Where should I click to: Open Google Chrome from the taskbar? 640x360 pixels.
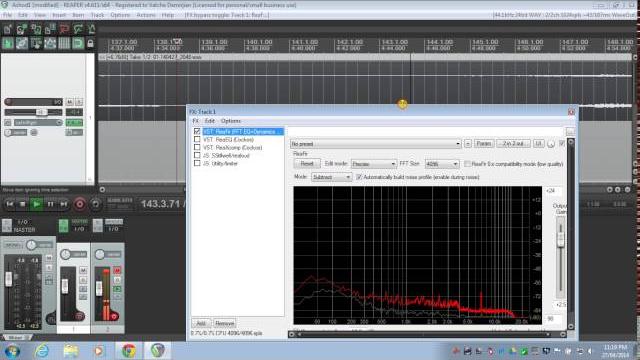pyautogui.click(x=129, y=351)
